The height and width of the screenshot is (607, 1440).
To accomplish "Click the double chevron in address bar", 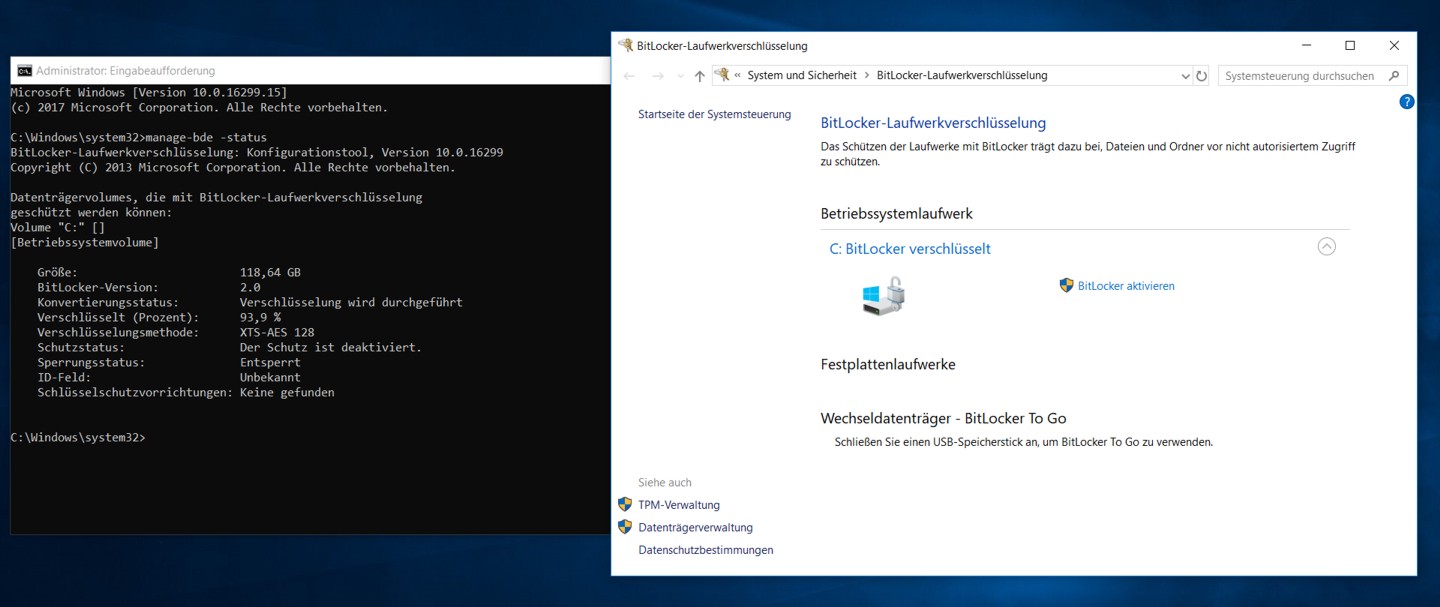I will tap(738, 76).
